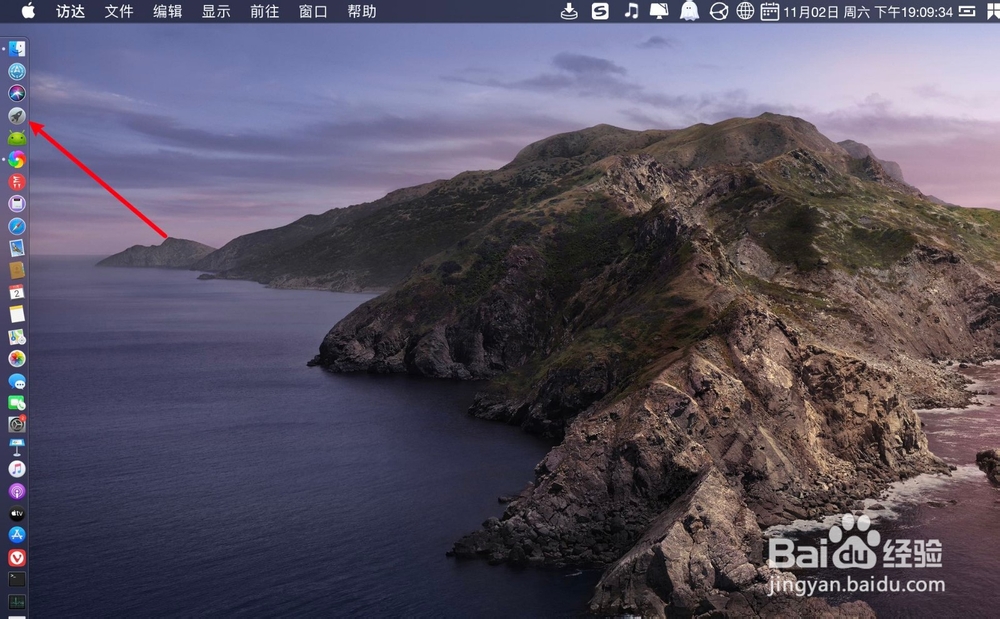Screen dimensions: 1000x619
Task: Open Maps from the dock
Action: pyautogui.click(x=17, y=337)
